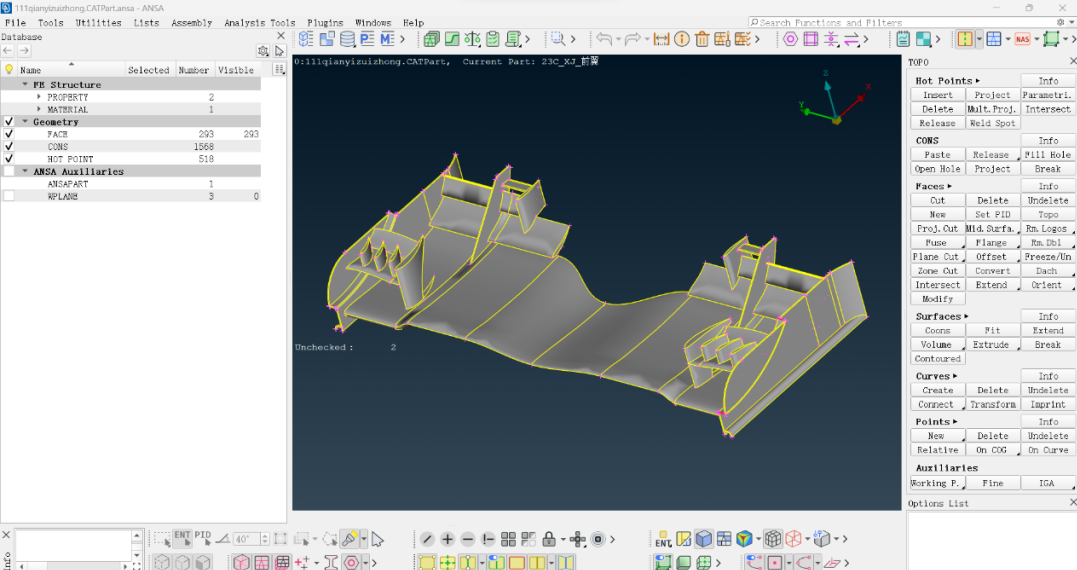The image size is (1077, 570).
Task: Click the NAS deck selector icon
Action: pyautogui.click(x=1022, y=39)
